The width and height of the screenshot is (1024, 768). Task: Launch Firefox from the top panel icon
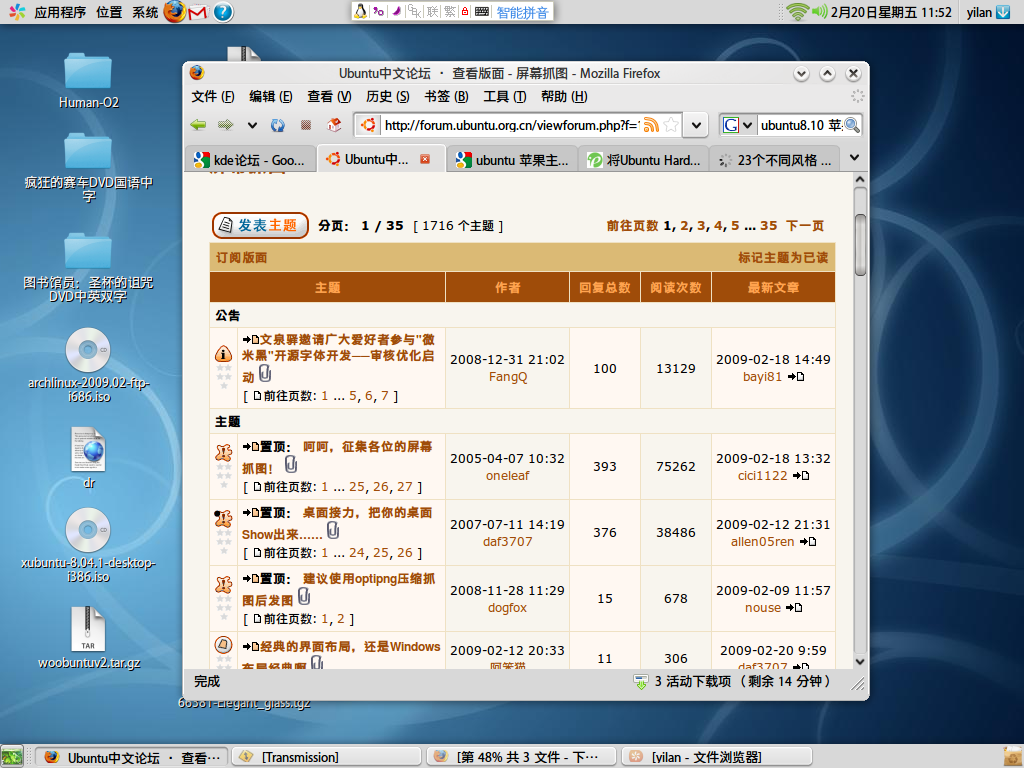point(174,12)
